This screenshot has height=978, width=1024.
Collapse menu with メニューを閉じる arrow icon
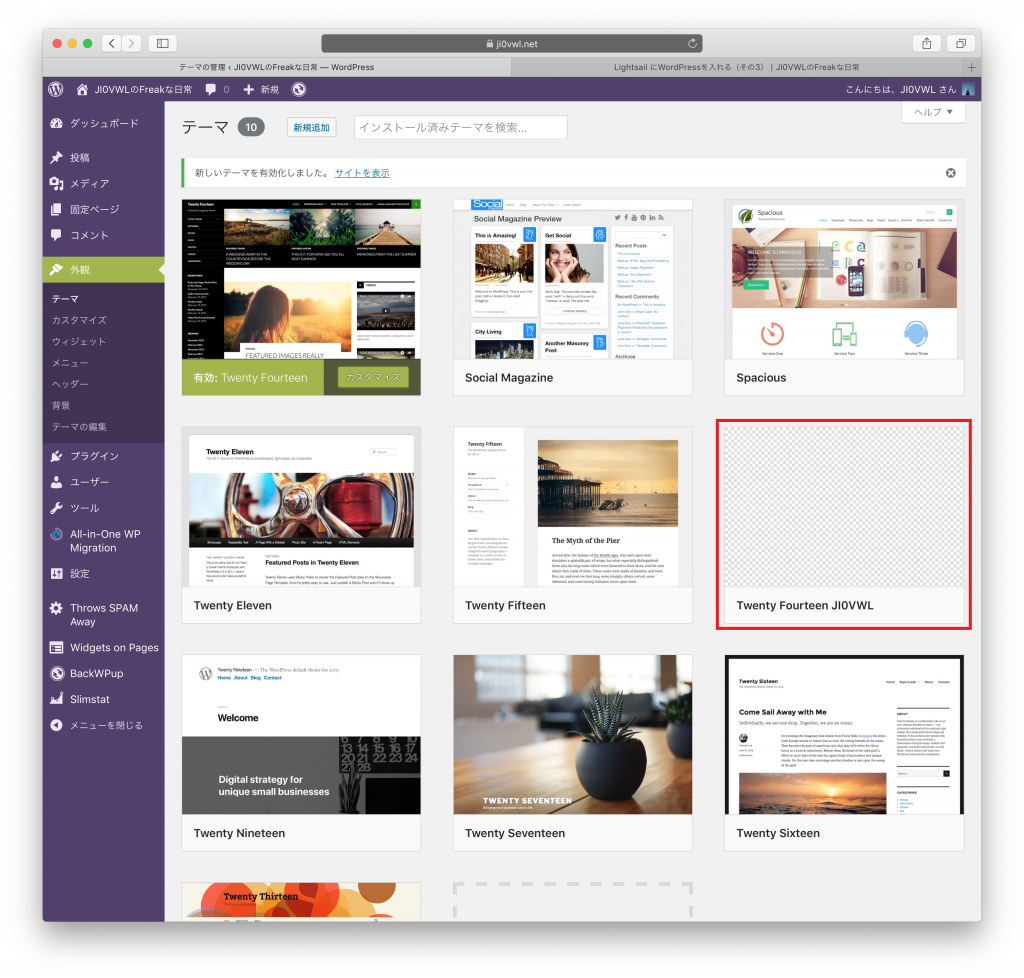(57, 725)
